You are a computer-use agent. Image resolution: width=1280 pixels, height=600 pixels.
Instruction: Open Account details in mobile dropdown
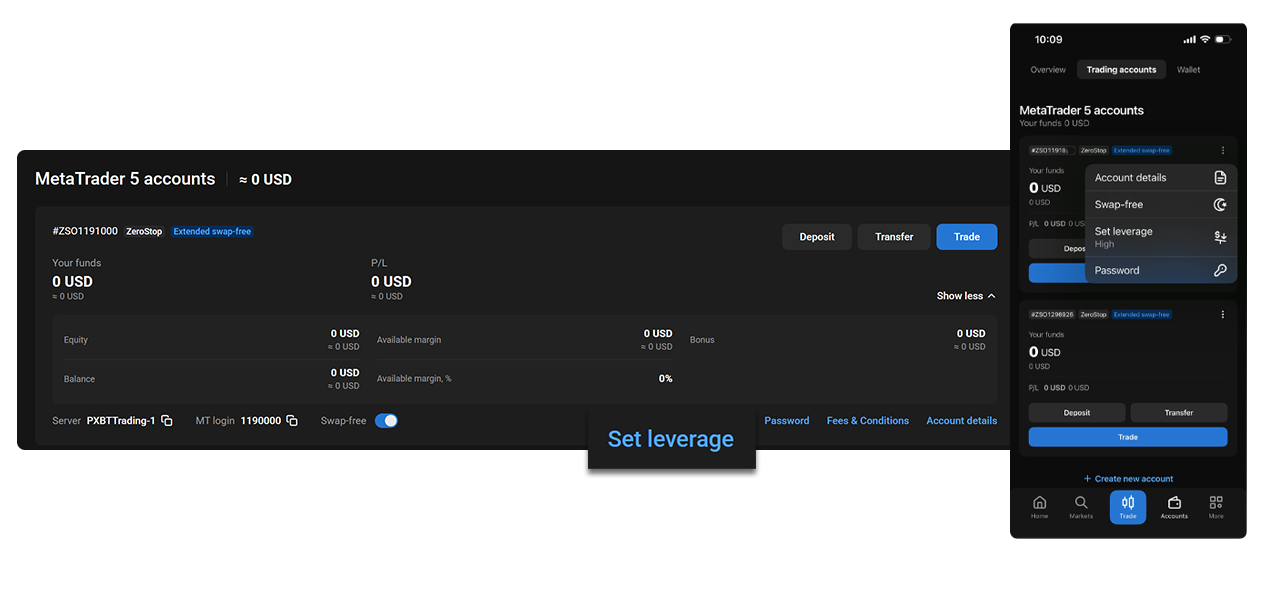[1161, 178]
